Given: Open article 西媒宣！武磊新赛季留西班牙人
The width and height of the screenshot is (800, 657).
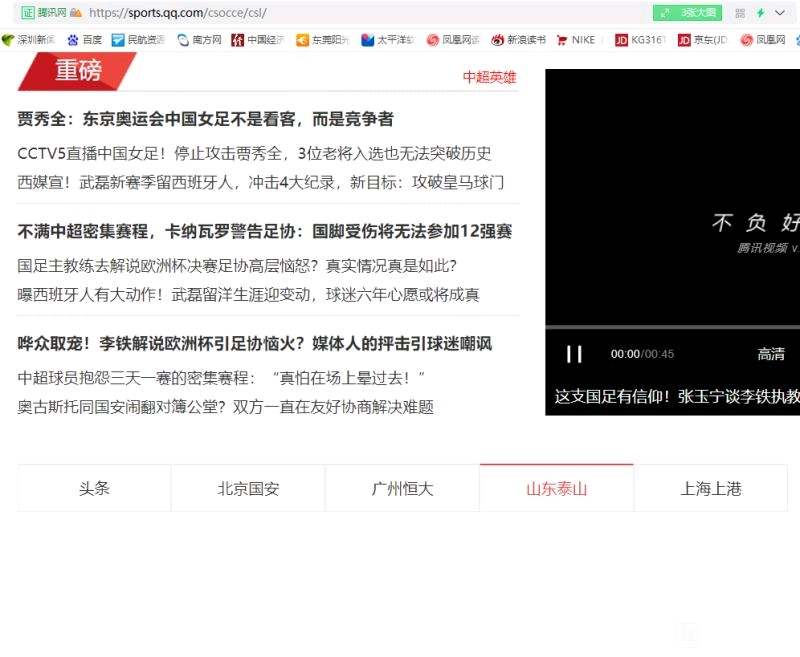Looking at the screenshot, I should 260,182.
